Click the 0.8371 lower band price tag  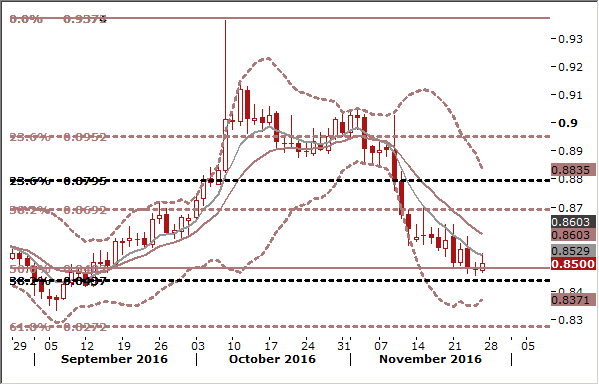[x=573, y=300]
